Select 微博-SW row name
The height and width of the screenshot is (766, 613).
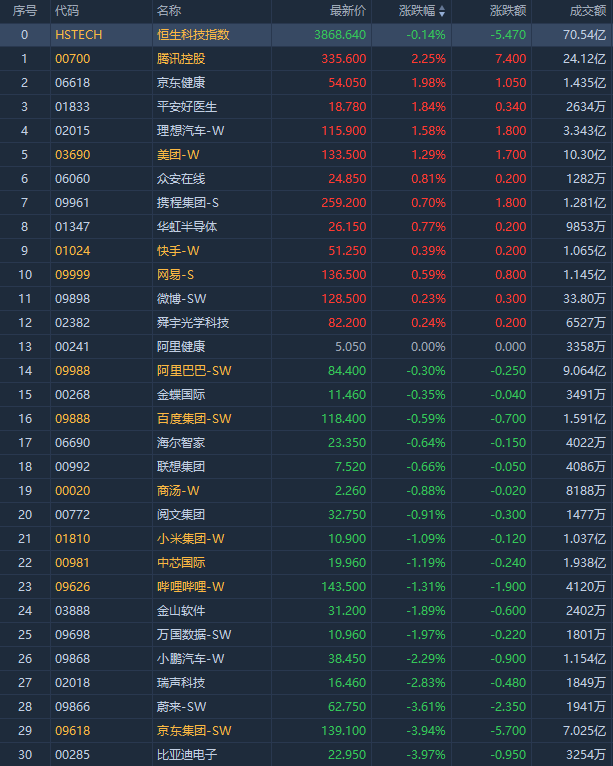point(182,298)
